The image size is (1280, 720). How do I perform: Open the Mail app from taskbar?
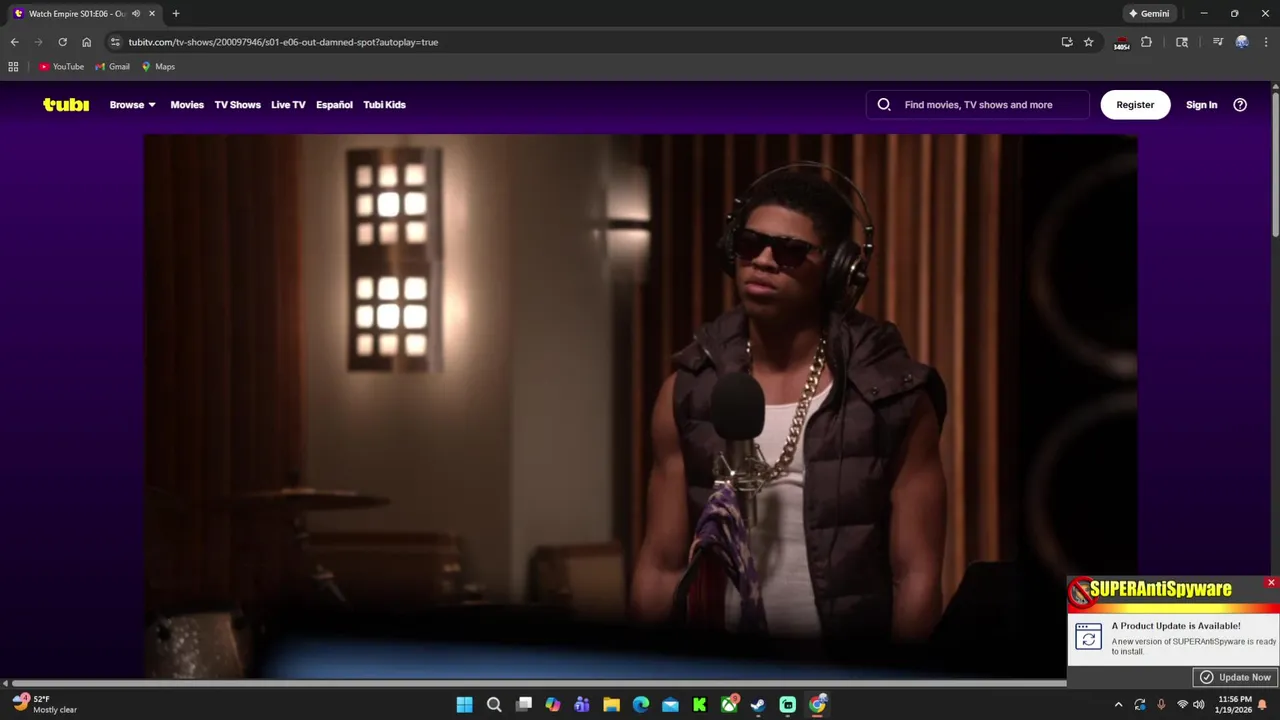(670, 705)
